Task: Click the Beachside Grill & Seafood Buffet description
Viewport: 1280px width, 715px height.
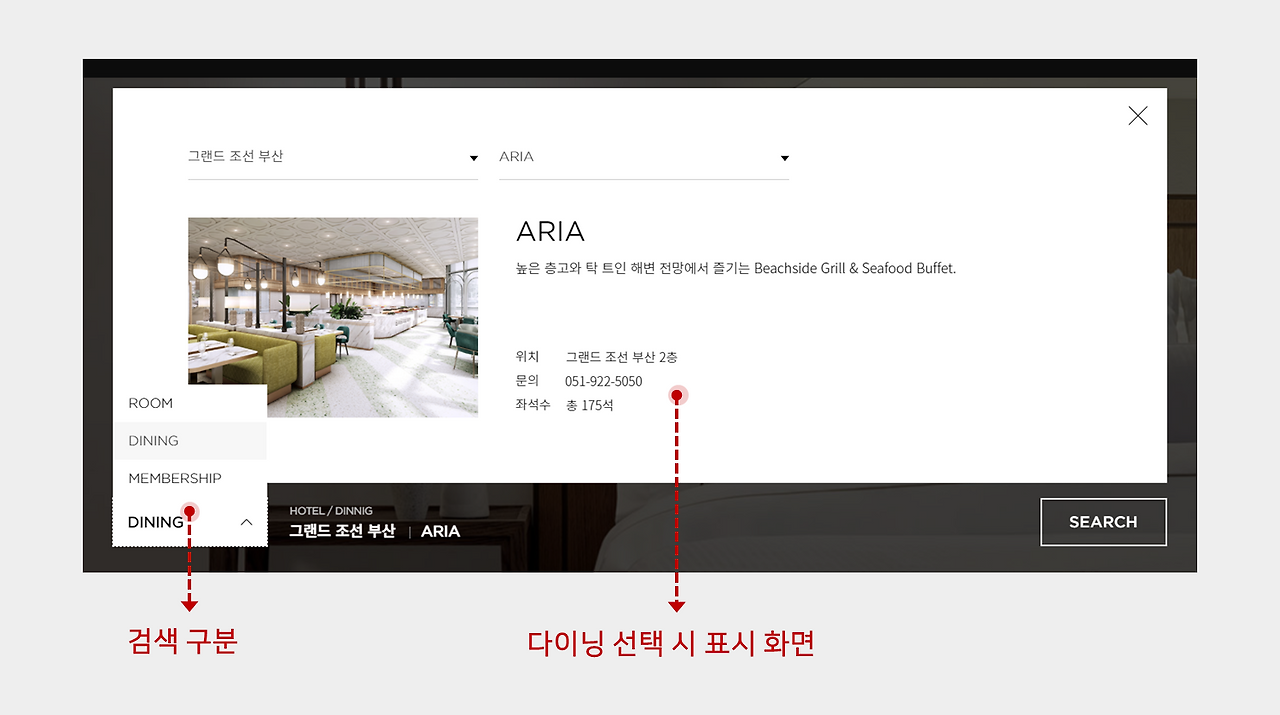Action: click(x=736, y=268)
